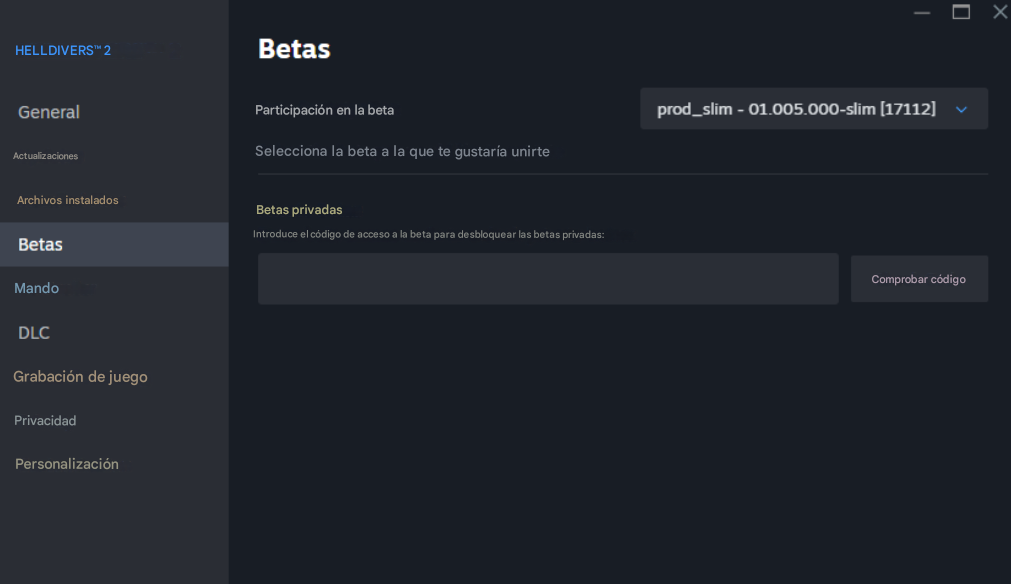Click the Participación en la beta label
The width and height of the screenshot is (1011, 584).
[324, 110]
